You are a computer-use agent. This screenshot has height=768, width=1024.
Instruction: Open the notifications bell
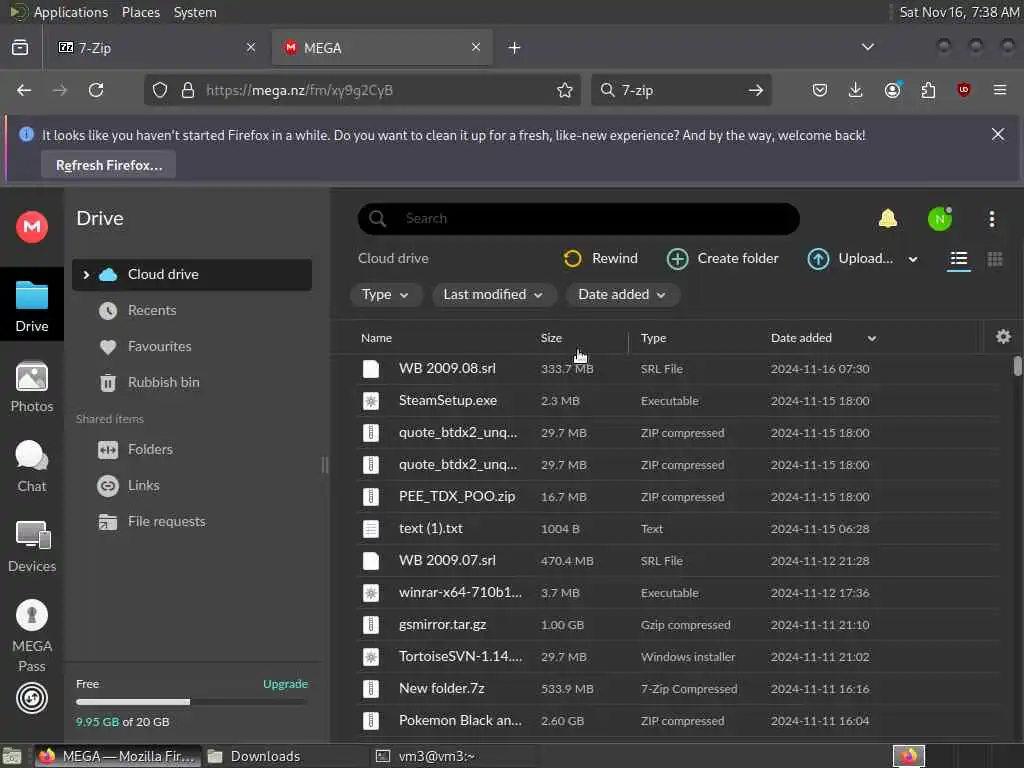(x=888, y=219)
